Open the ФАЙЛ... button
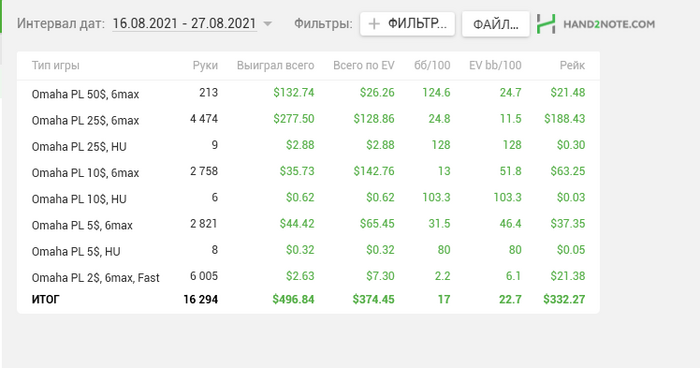The width and height of the screenshot is (700, 368). [x=496, y=24]
